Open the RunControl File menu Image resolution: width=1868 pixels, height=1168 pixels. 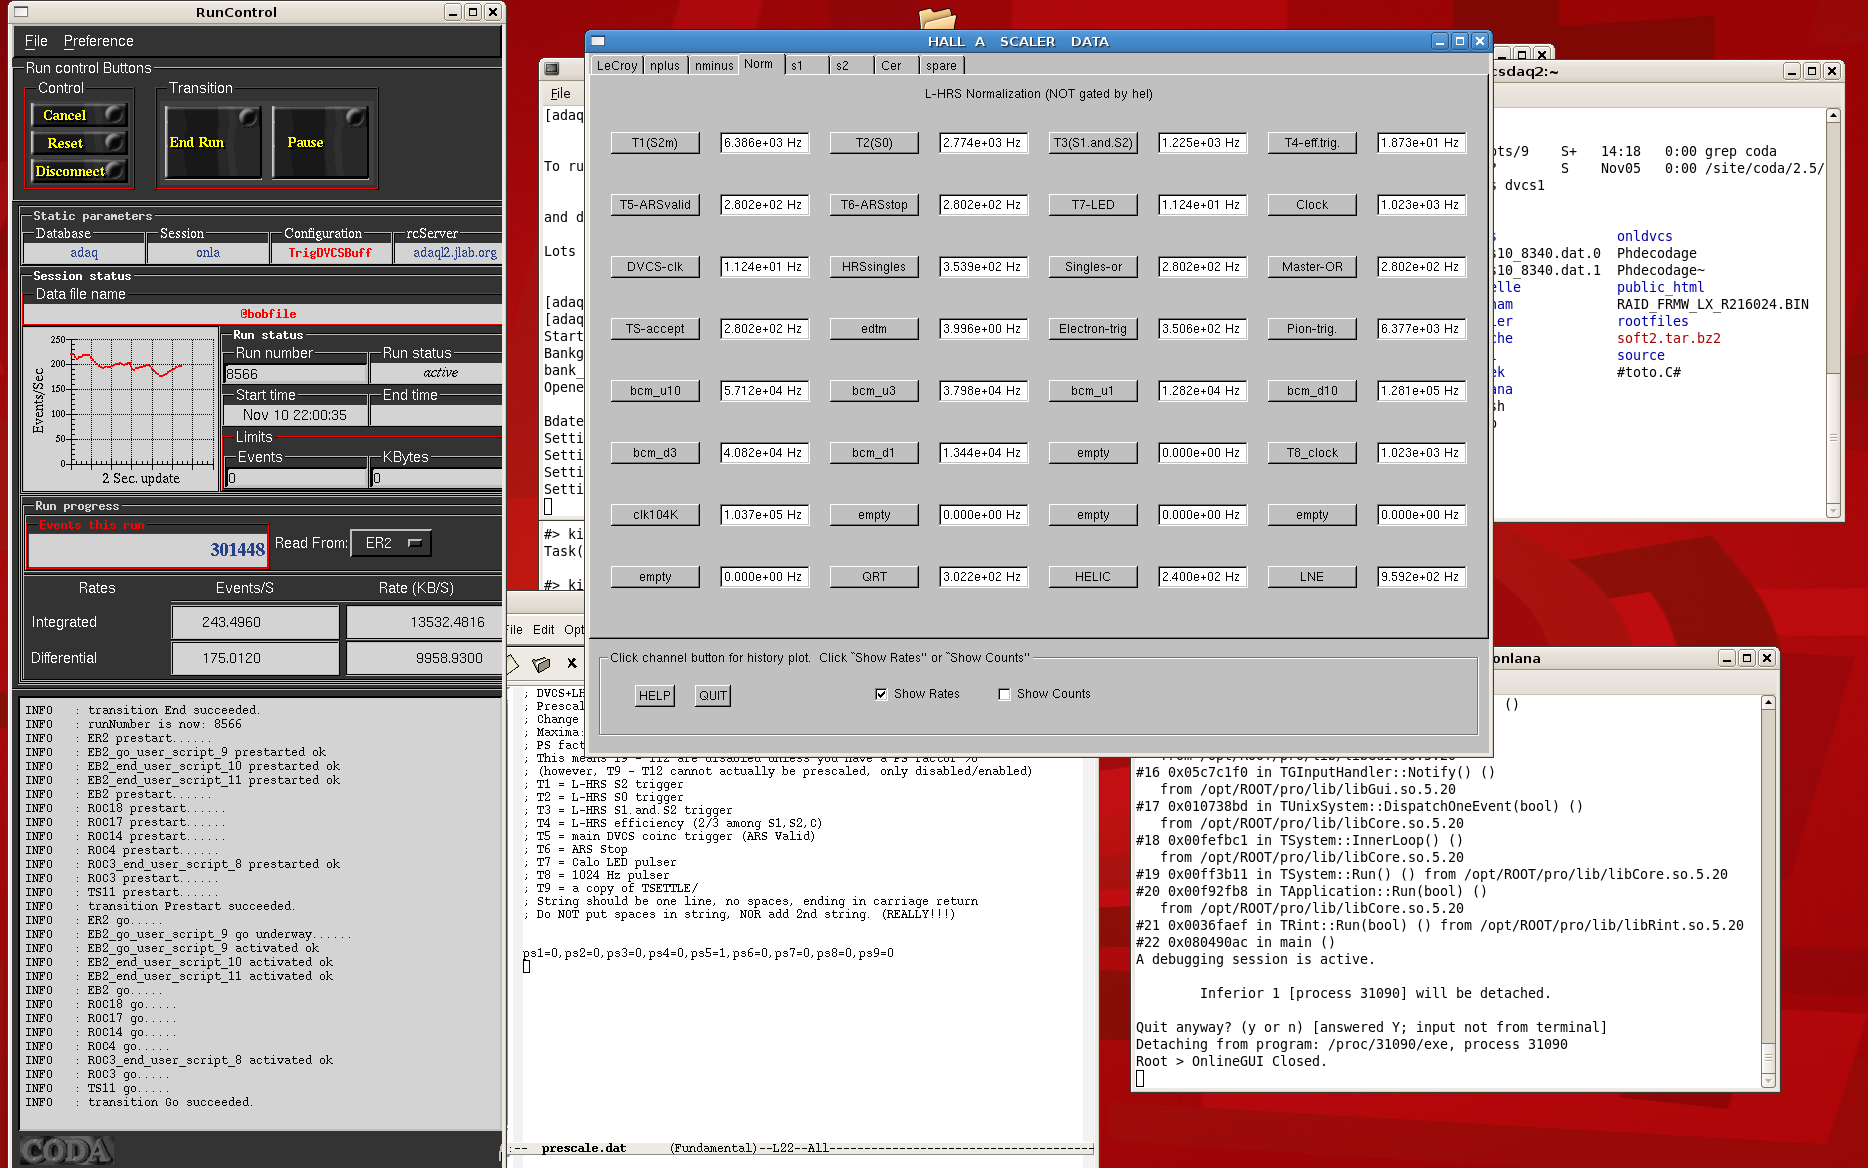36,41
